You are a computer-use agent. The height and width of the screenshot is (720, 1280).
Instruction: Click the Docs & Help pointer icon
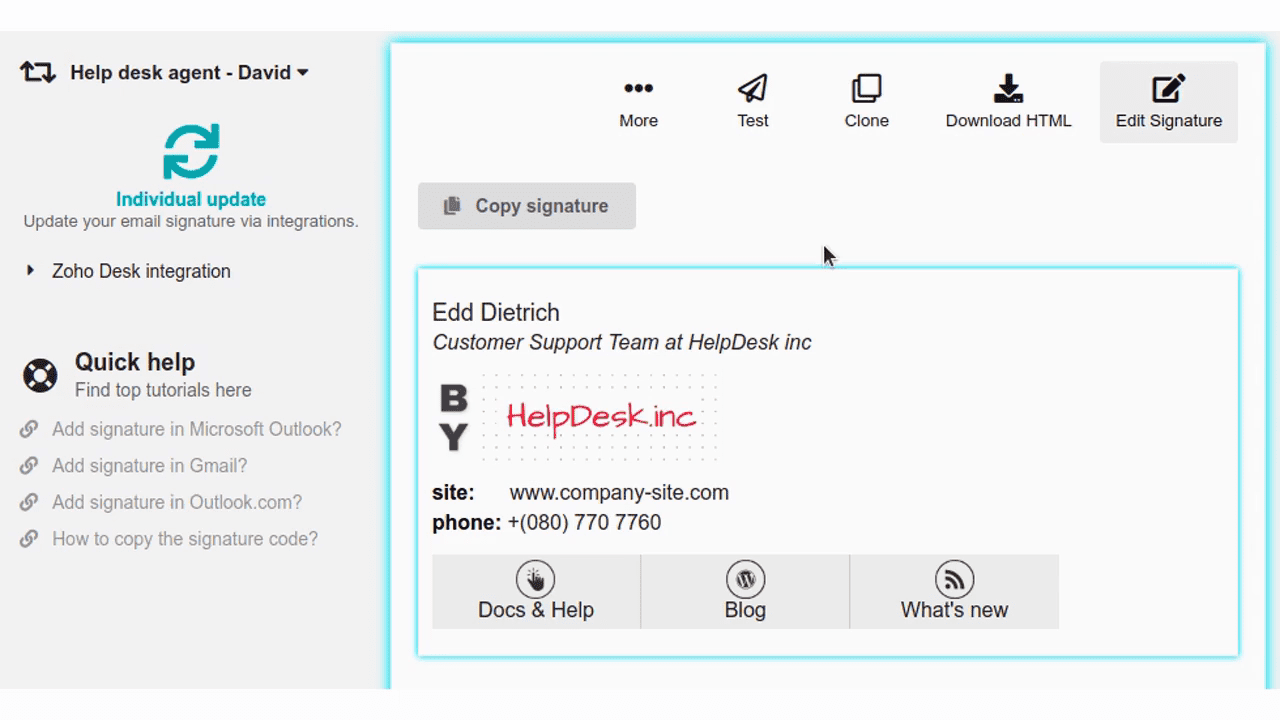click(535, 578)
